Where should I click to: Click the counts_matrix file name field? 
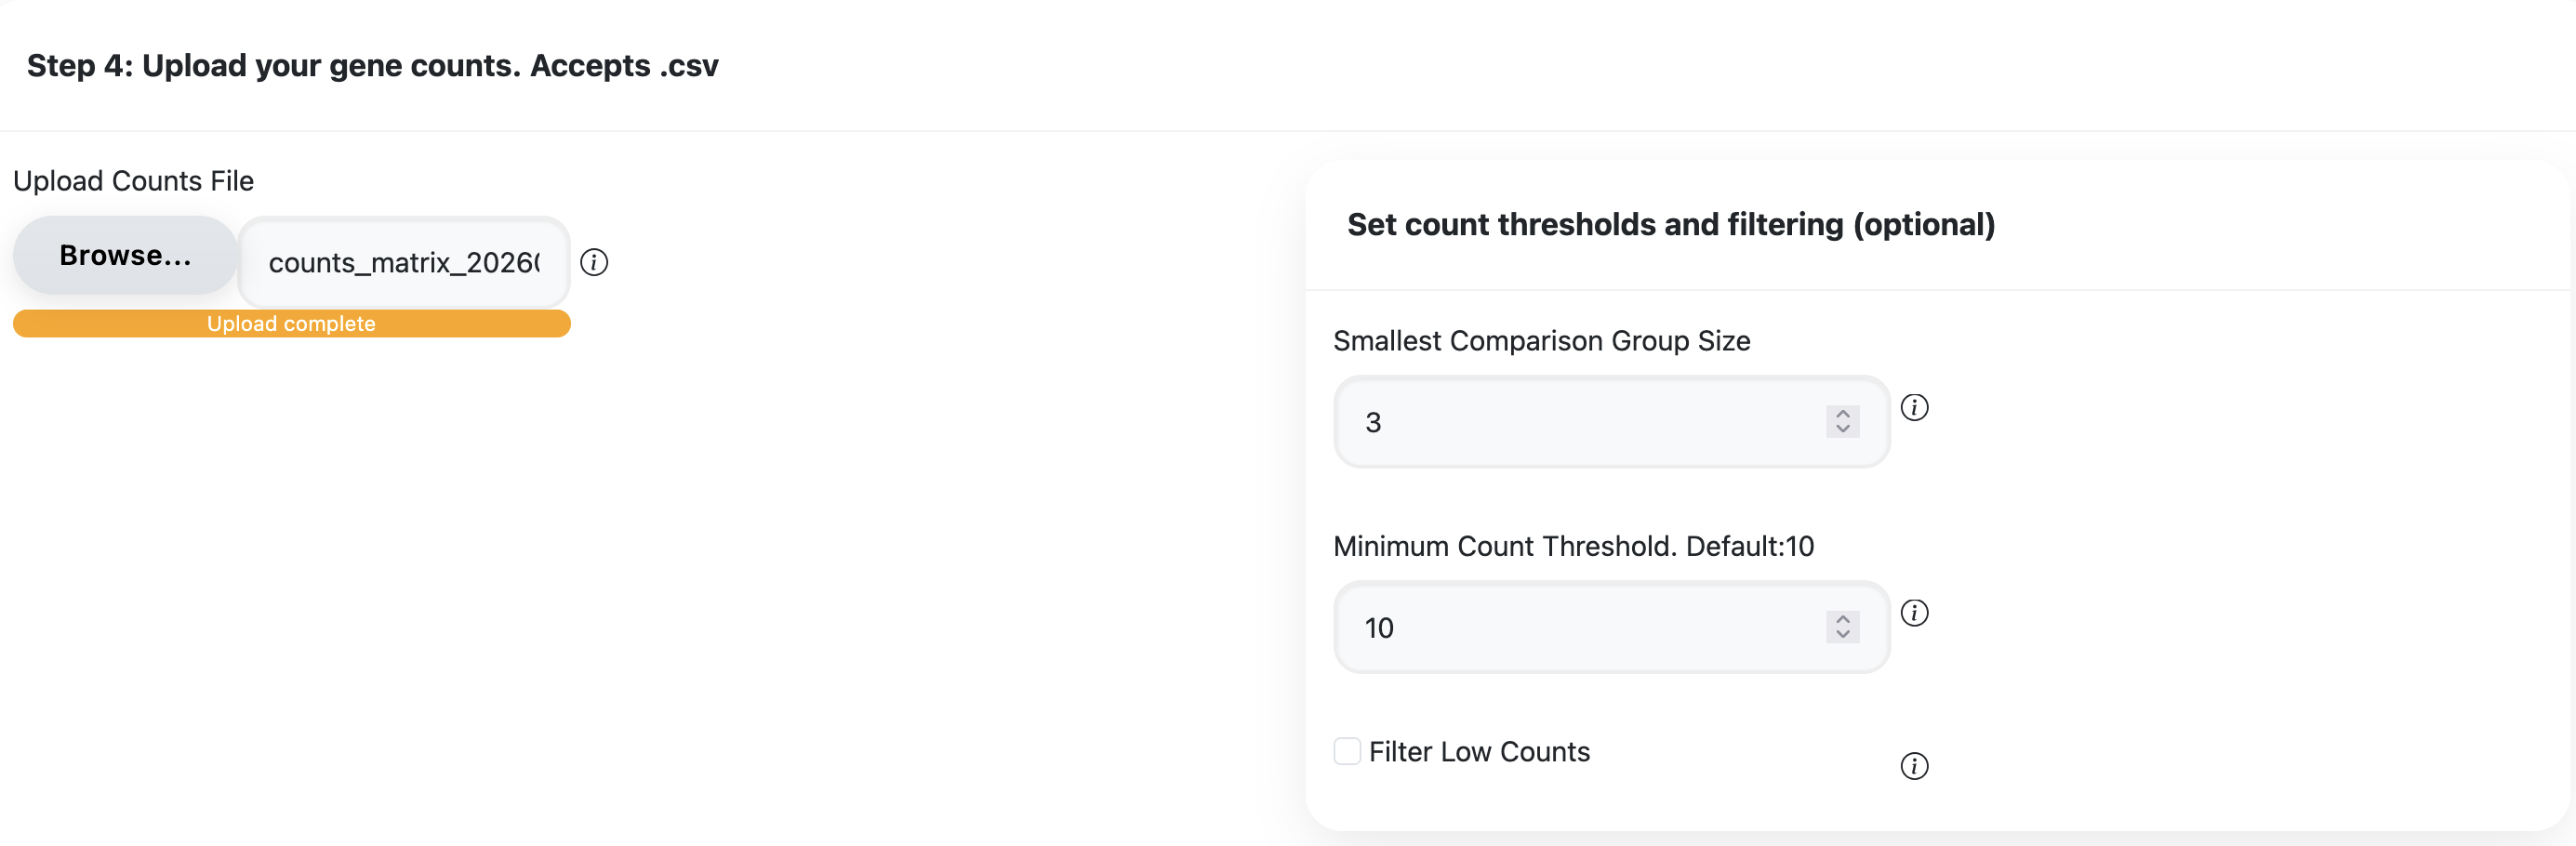coord(404,262)
